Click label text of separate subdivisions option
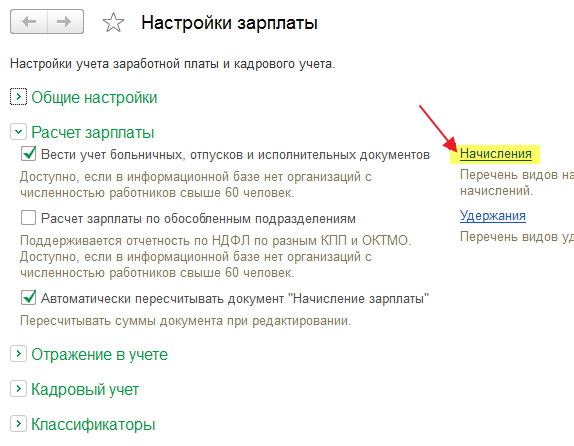 [x=198, y=219]
